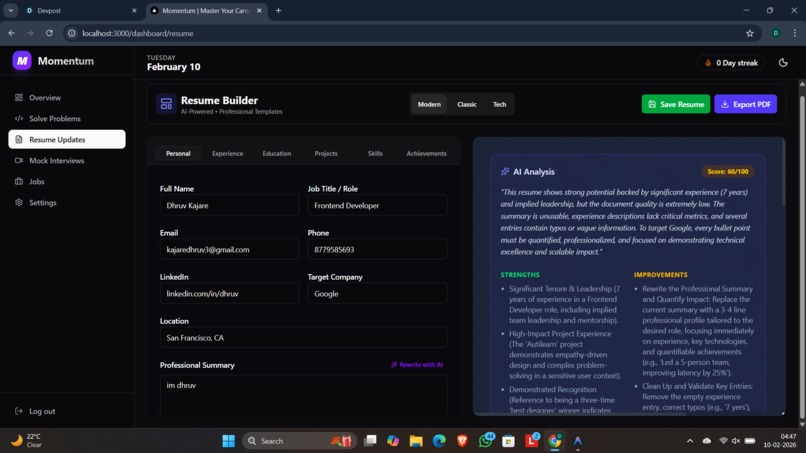Click the Resume Builder layout icon
806x453 pixels.
coord(166,104)
